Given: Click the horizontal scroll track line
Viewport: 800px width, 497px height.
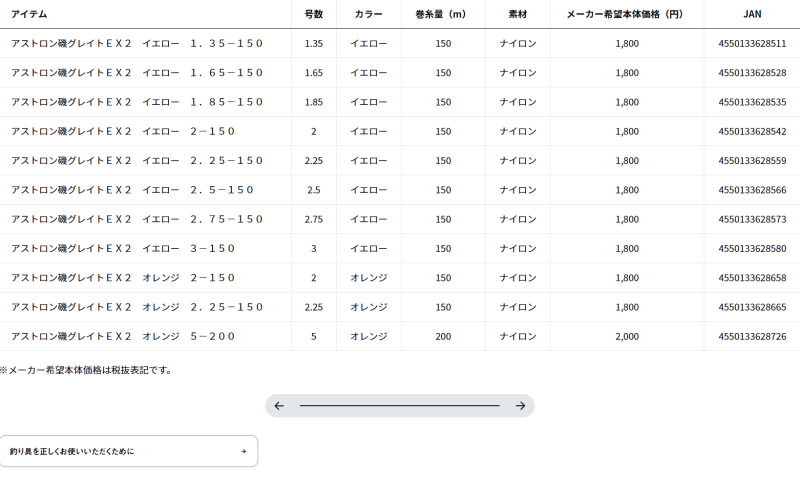Looking at the screenshot, I should click(x=399, y=406).
